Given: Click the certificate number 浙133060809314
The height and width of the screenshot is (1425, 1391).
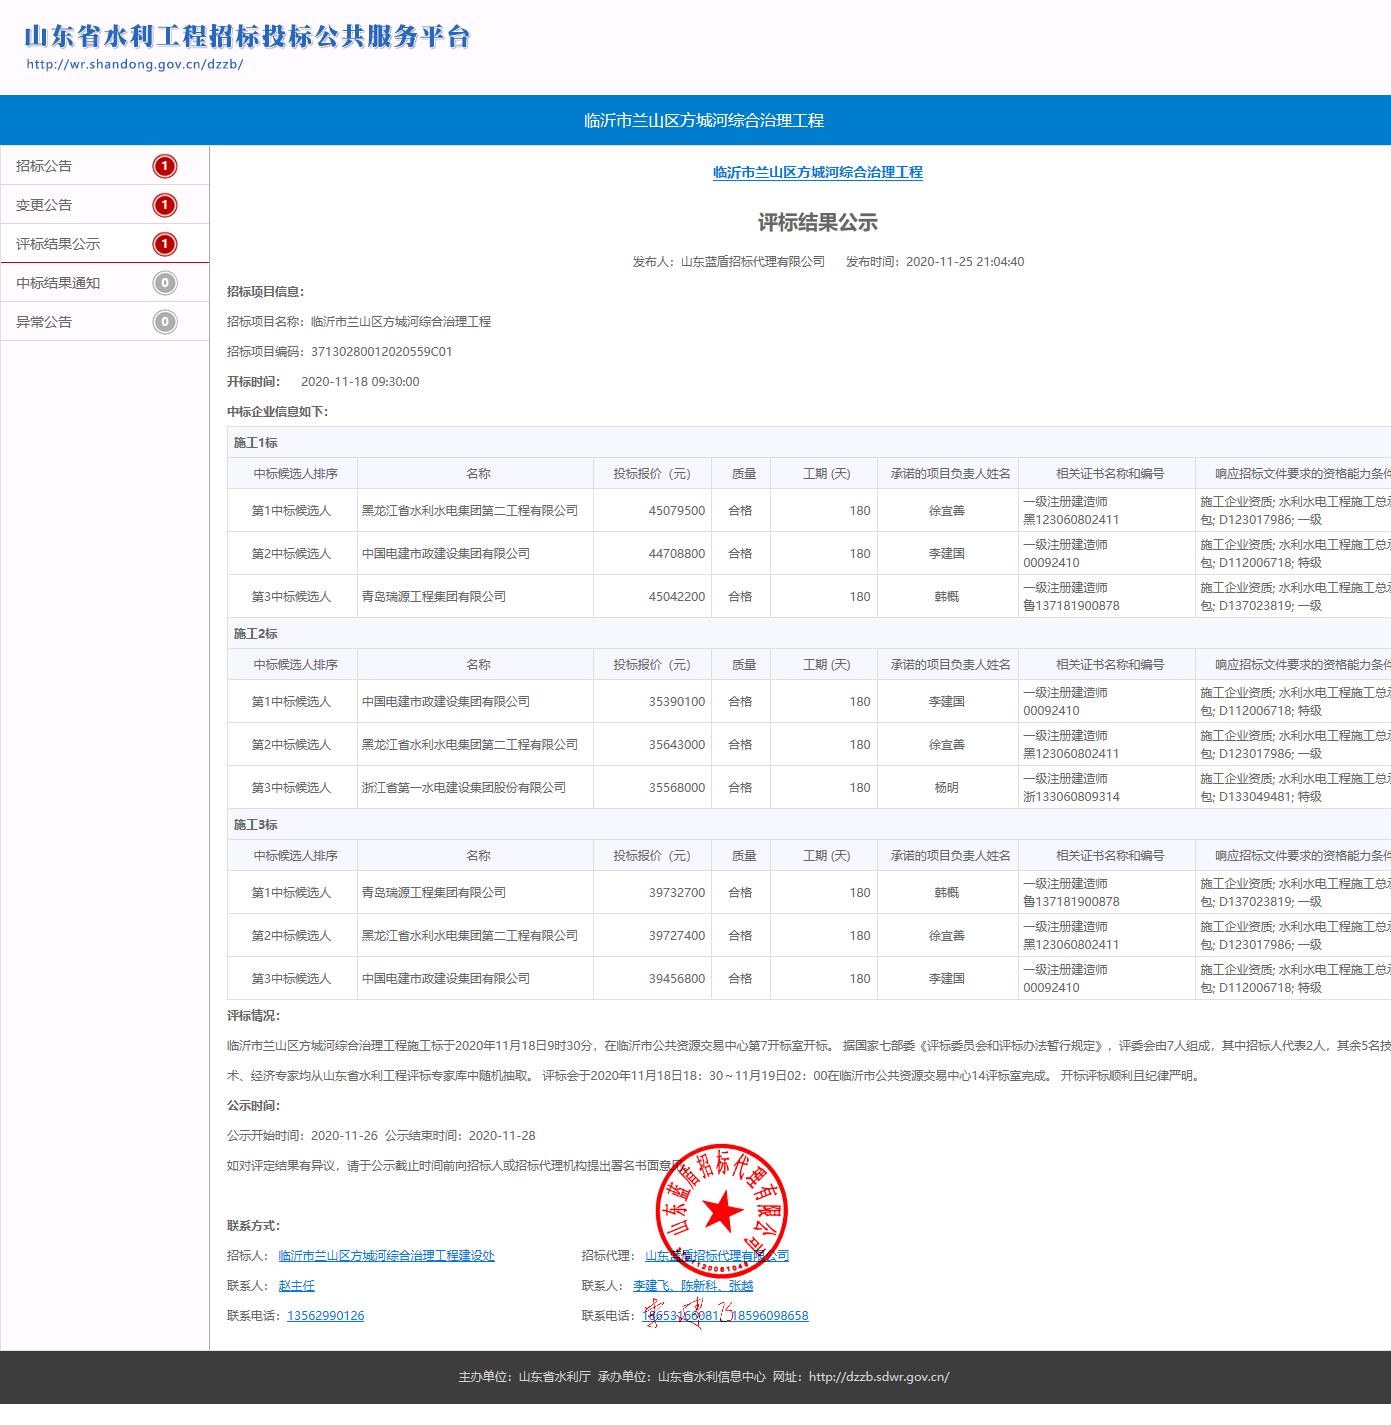Looking at the screenshot, I should point(1071,797).
